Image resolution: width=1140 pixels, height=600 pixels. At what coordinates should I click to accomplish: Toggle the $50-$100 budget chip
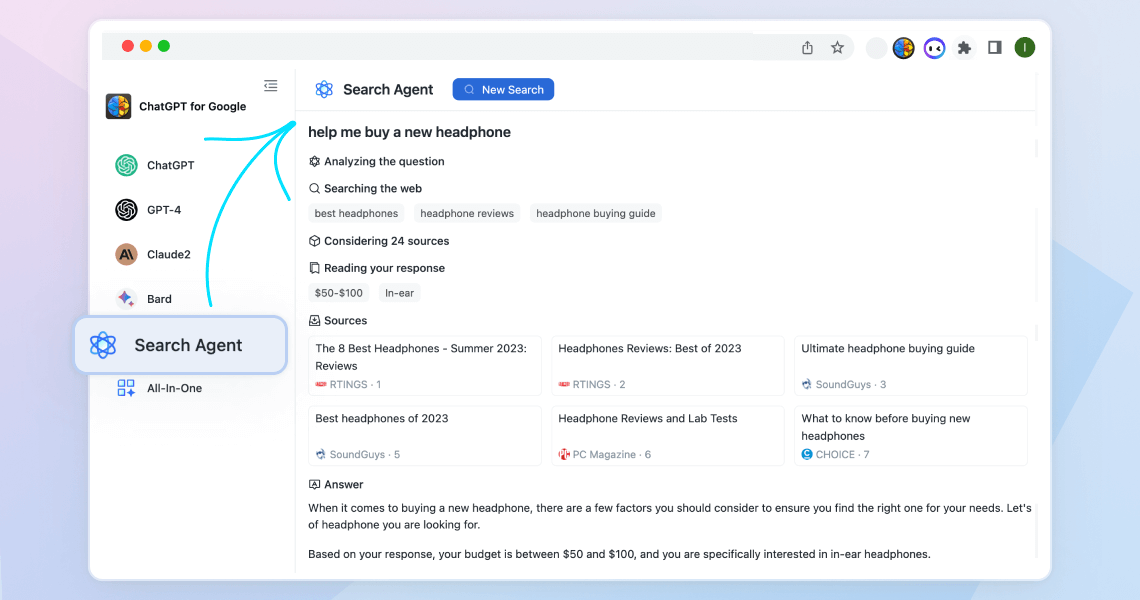338,293
